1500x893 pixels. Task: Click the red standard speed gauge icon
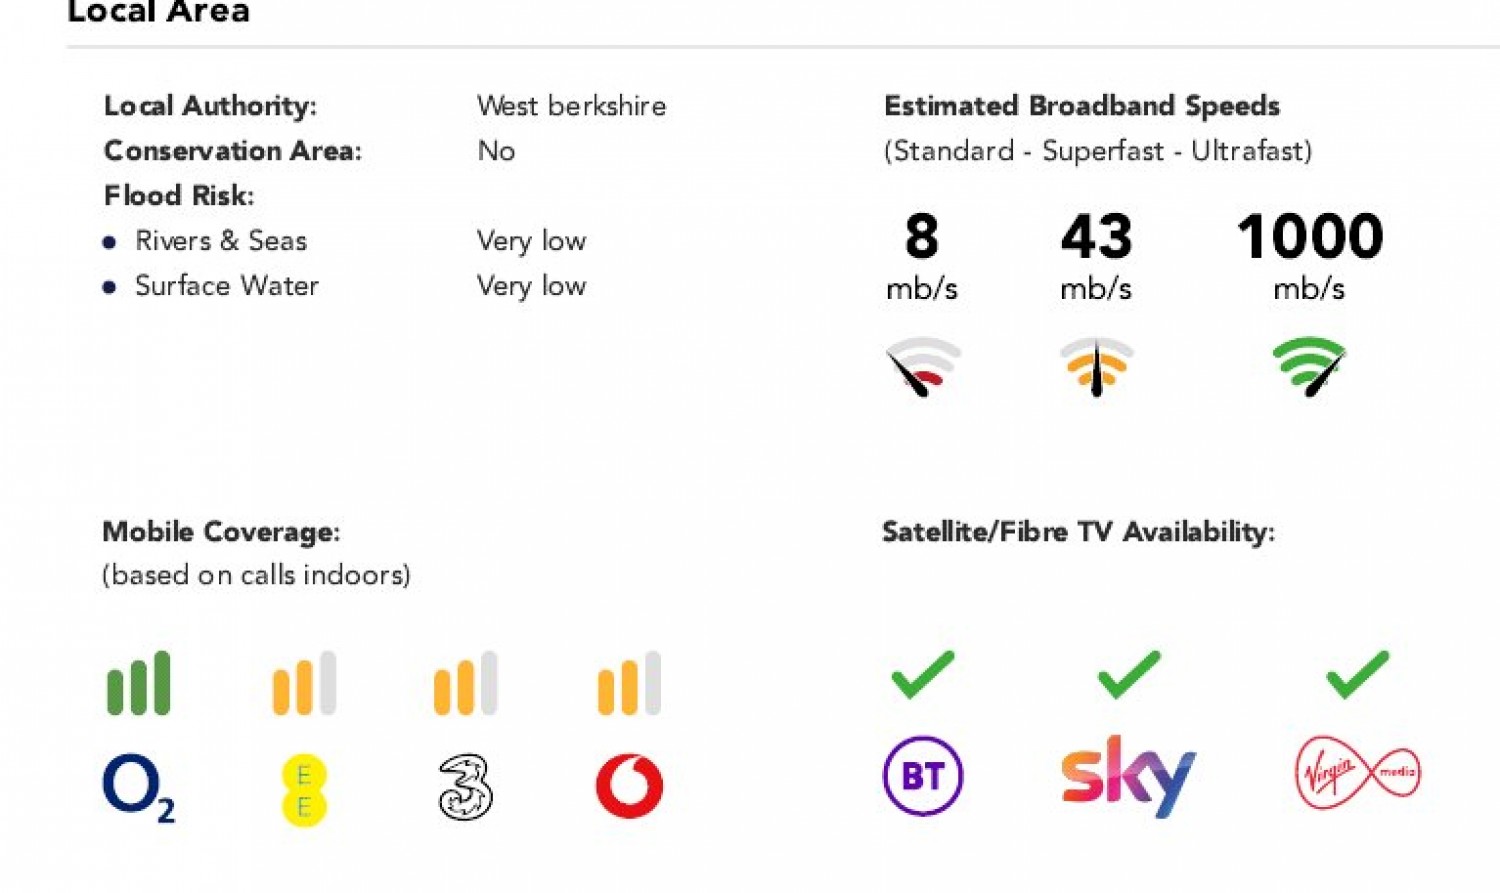click(922, 366)
